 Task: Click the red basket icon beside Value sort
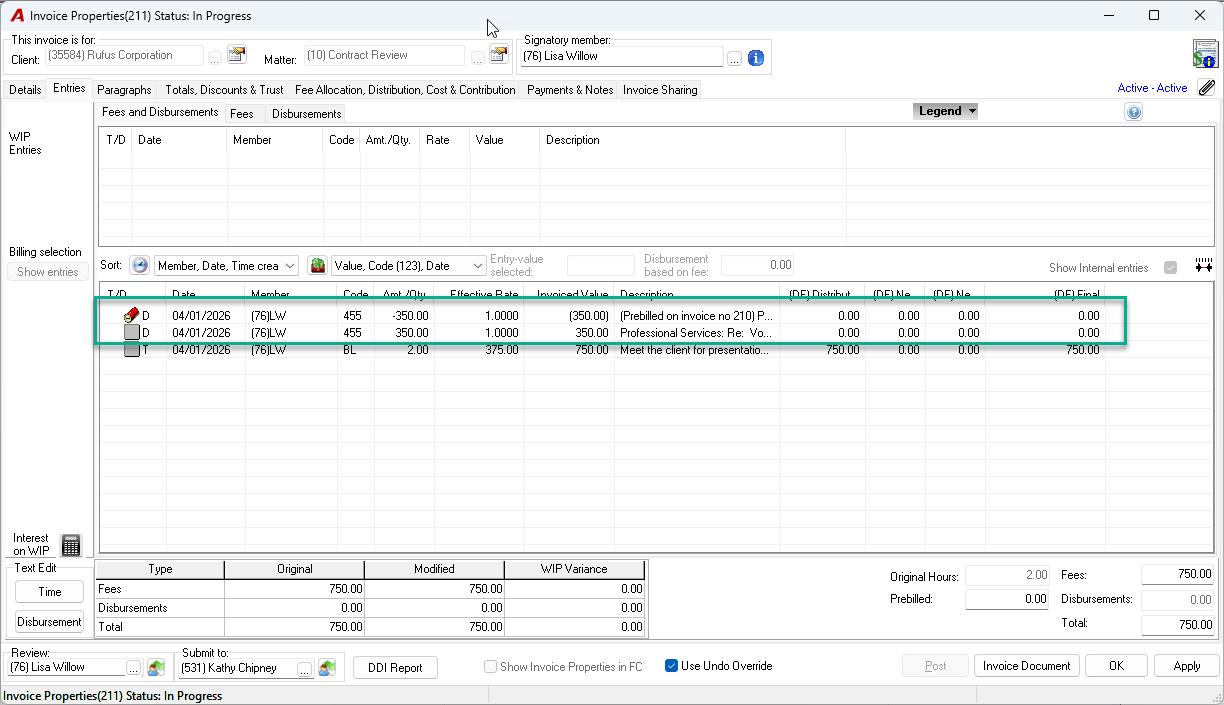pos(317,265)
